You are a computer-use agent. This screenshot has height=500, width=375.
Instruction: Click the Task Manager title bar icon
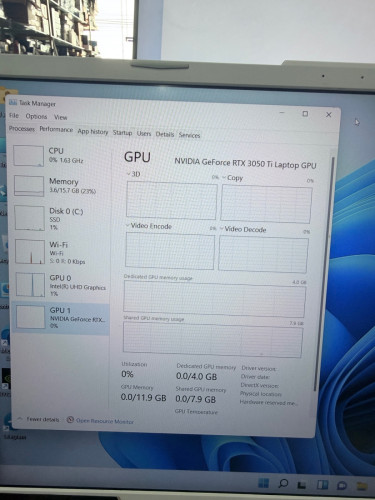tap(13, 102)
